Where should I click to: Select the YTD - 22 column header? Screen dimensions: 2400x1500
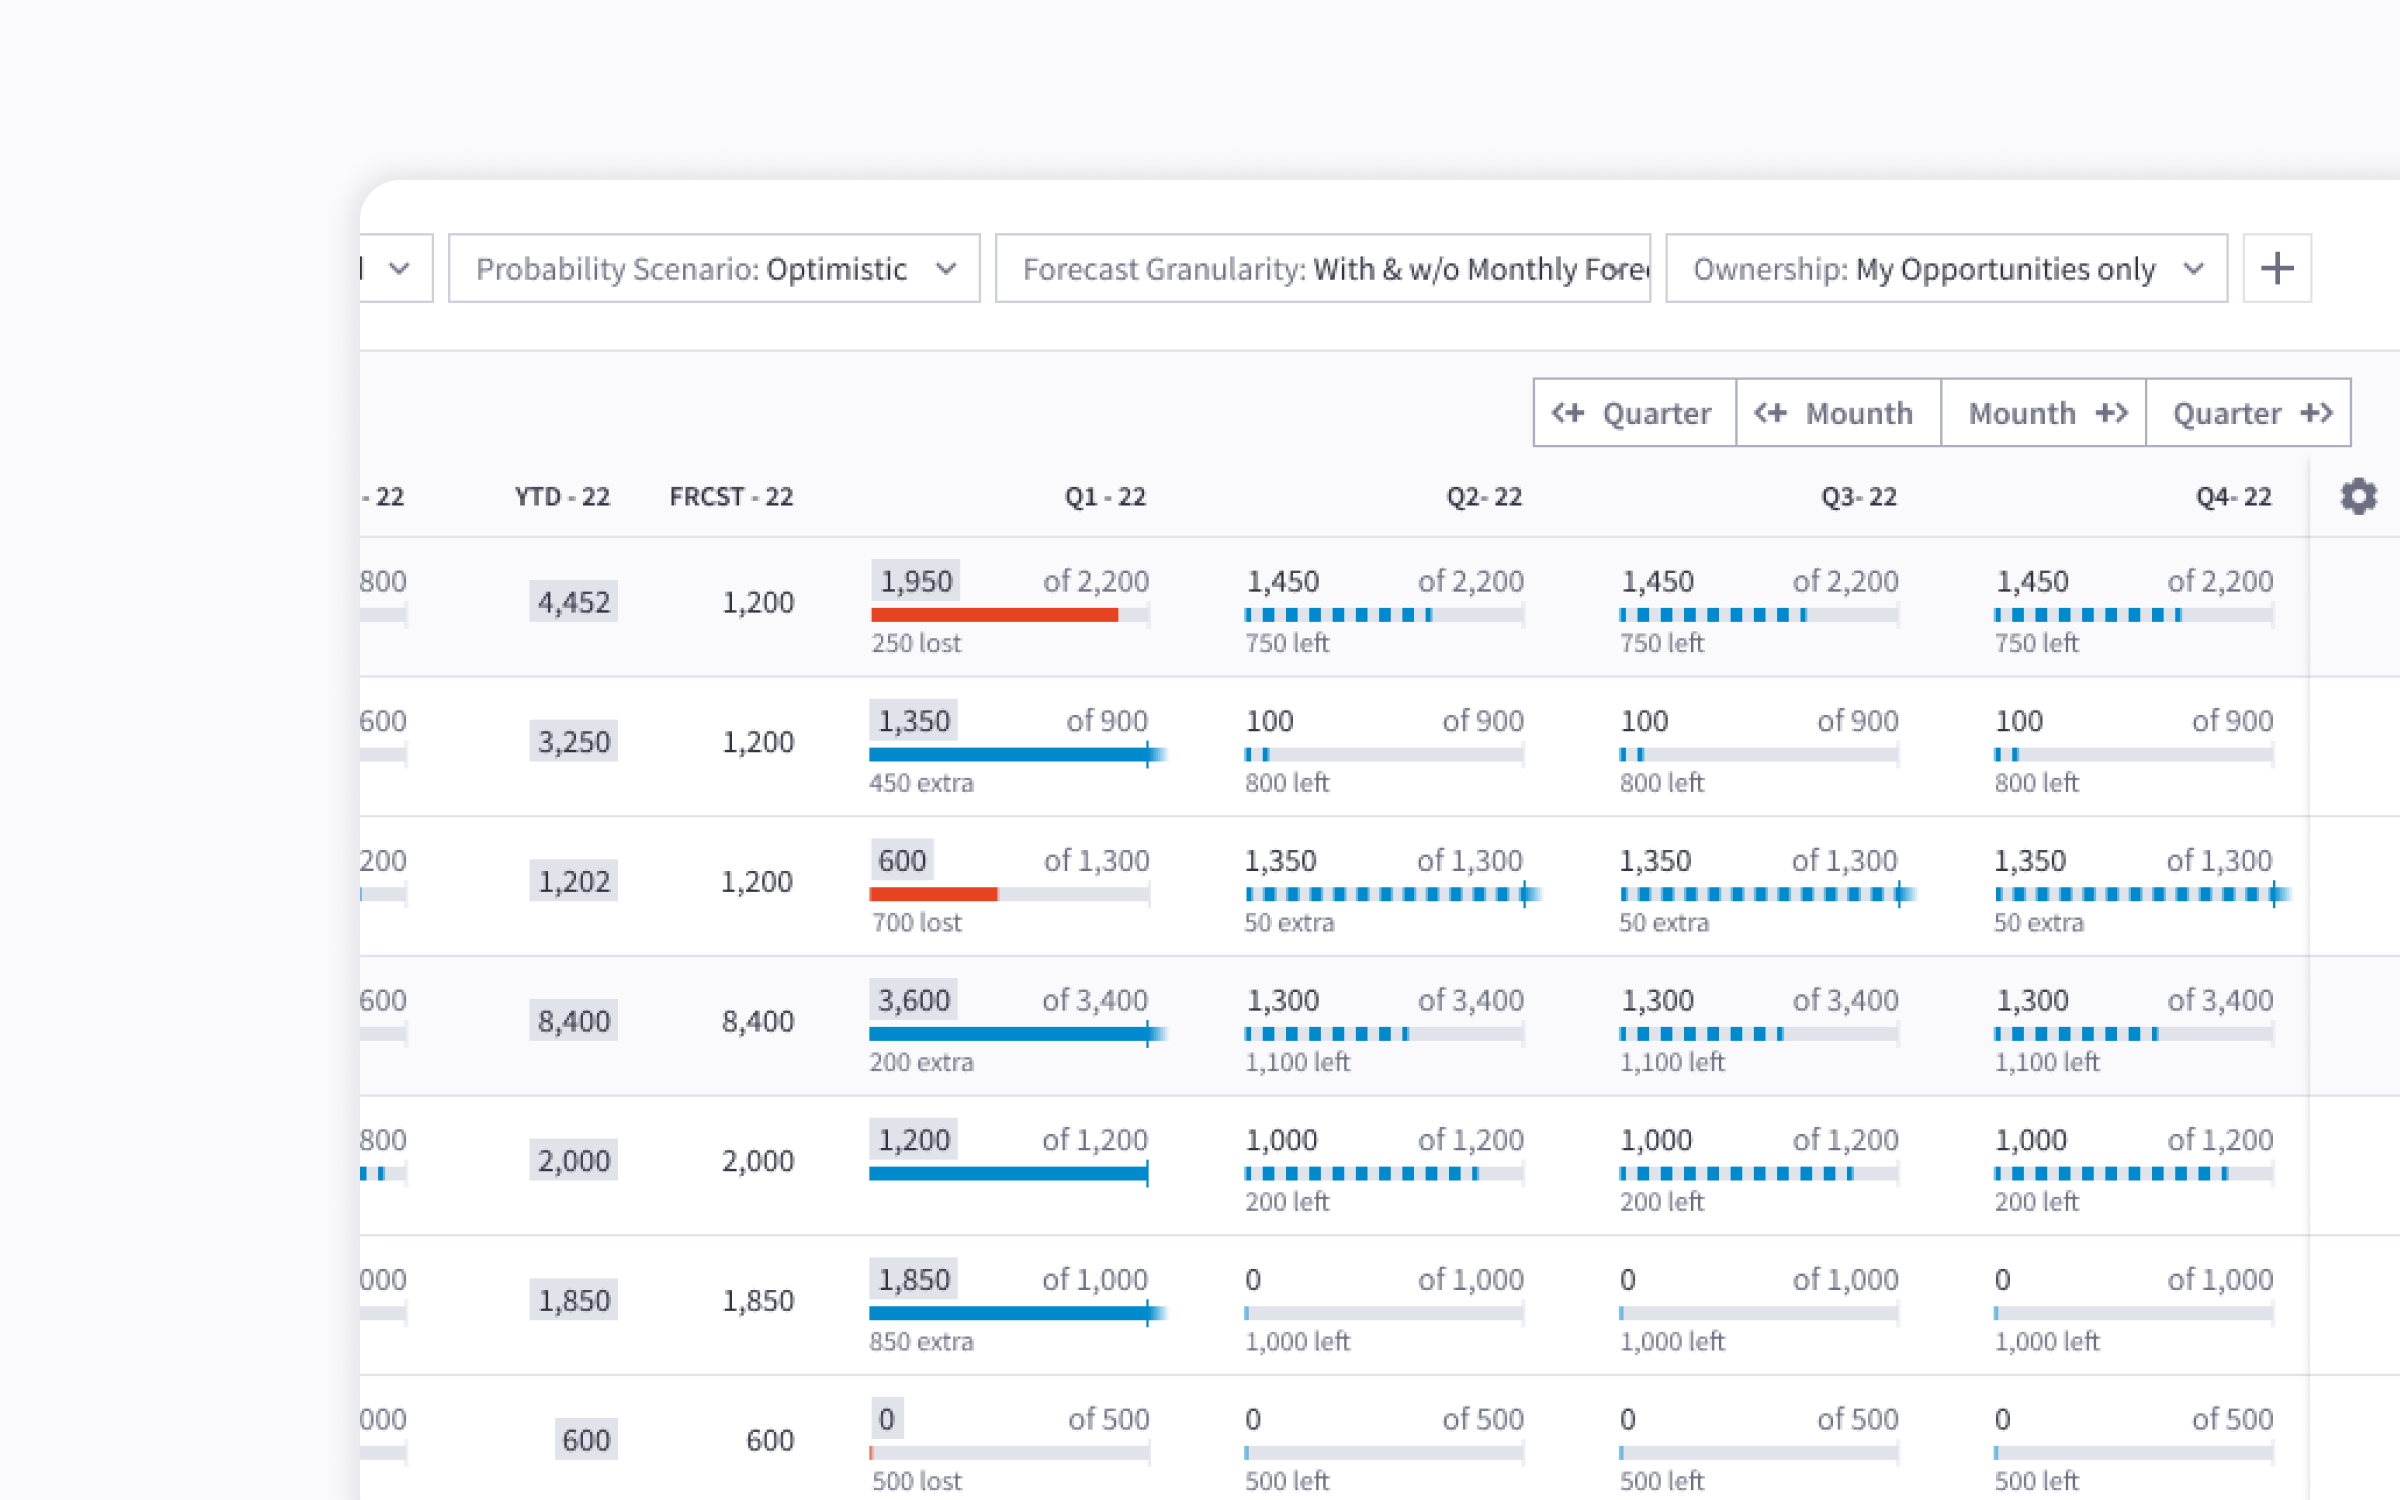tap(562, 496)
